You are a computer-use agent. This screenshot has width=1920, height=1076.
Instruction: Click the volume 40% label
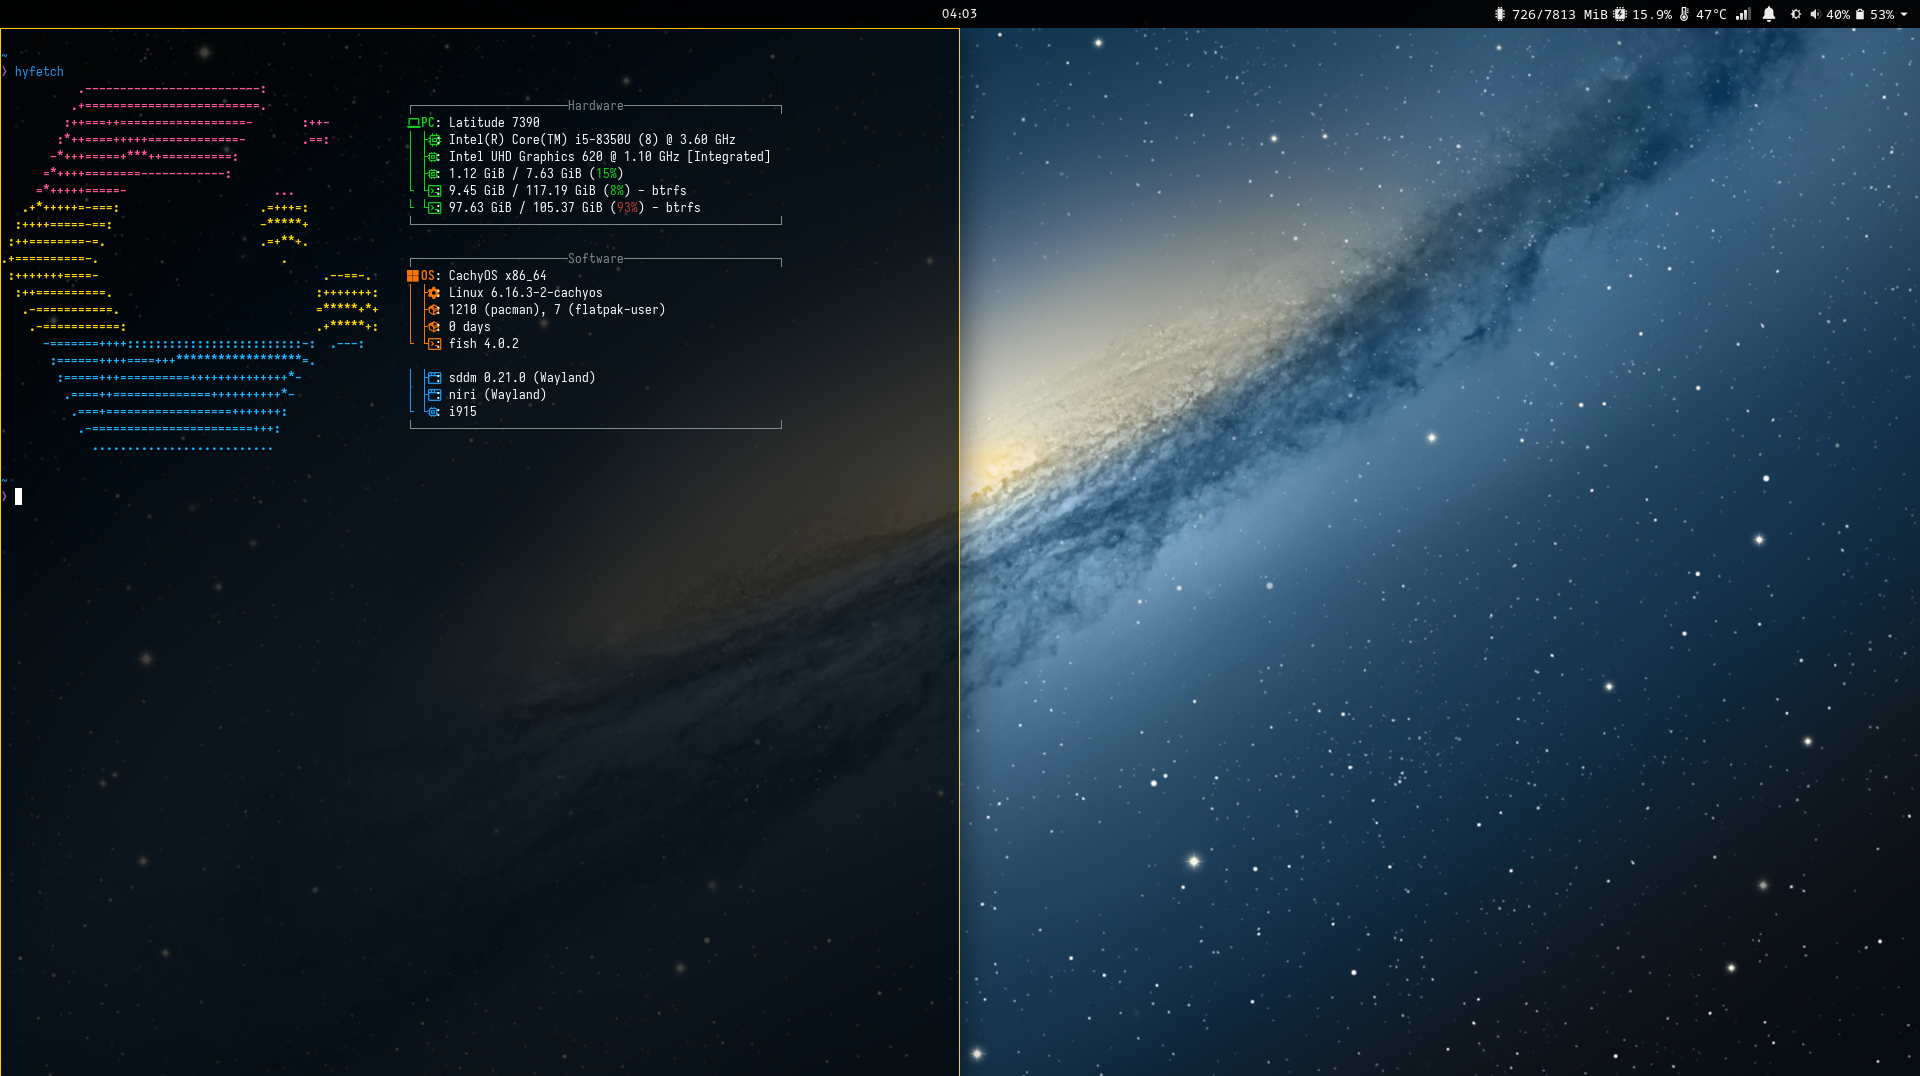pyautogui.click(x=1838, y=14)
